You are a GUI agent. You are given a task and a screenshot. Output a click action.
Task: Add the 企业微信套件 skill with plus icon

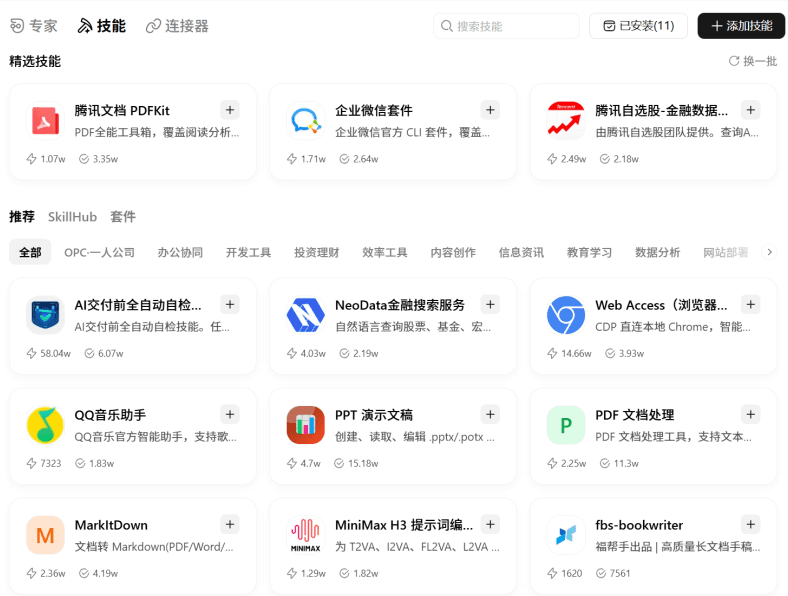490,110
